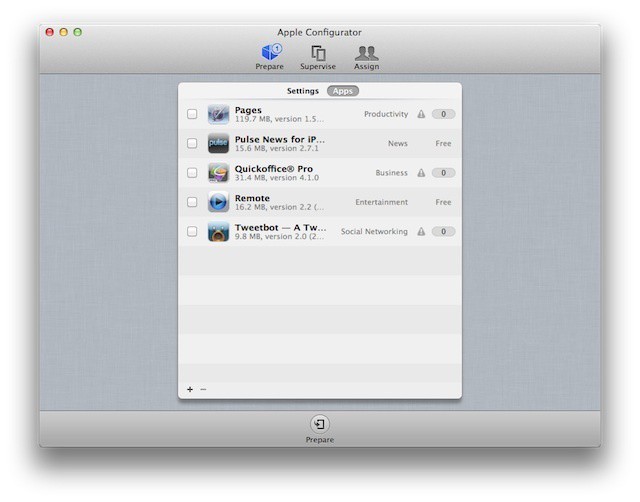Click '15.6 MB, version 2.7.1' text

point(277,149)
